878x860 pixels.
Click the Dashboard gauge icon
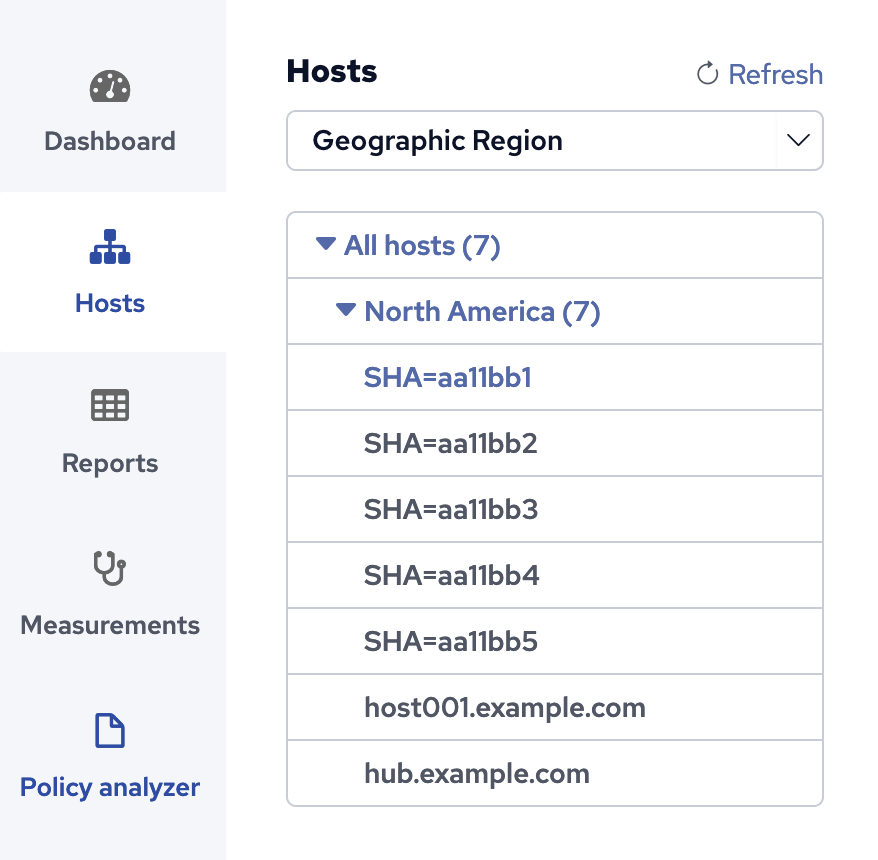[x=110, y=87]
